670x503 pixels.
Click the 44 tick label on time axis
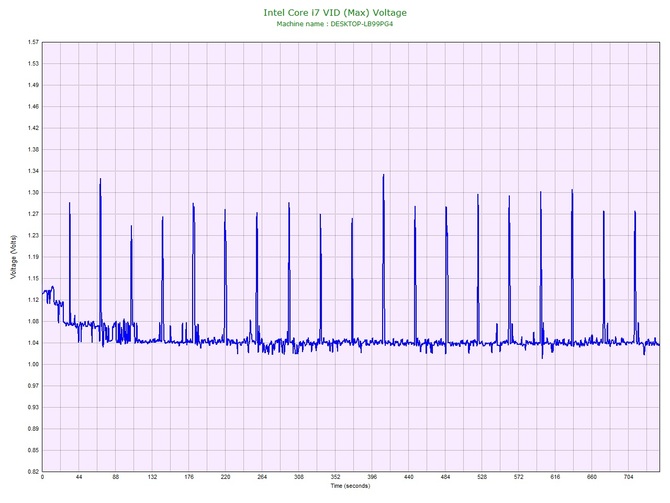click(x=79, y=477)
